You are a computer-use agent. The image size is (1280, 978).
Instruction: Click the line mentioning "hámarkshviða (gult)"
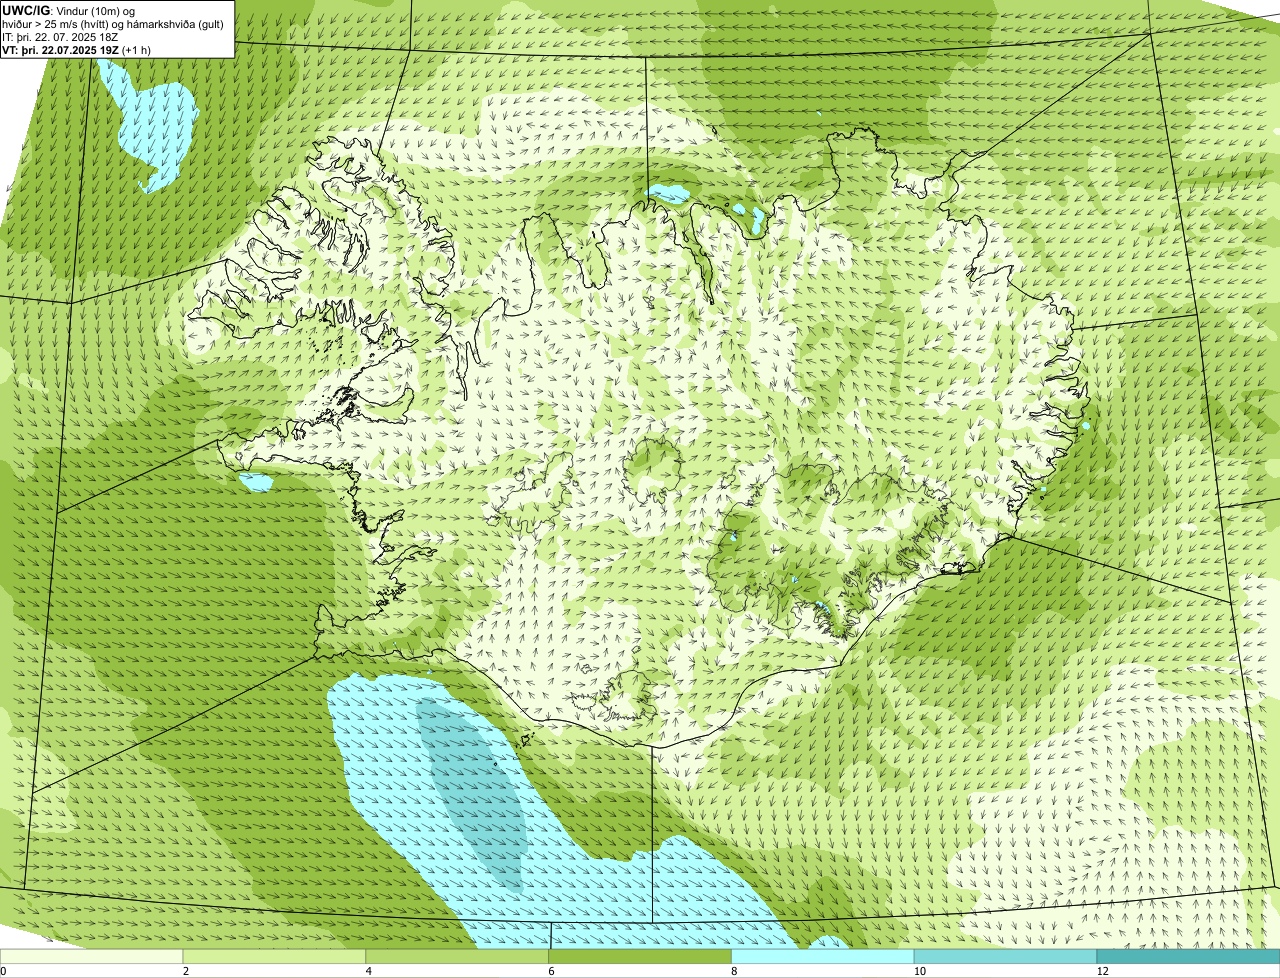coord(115,23)
